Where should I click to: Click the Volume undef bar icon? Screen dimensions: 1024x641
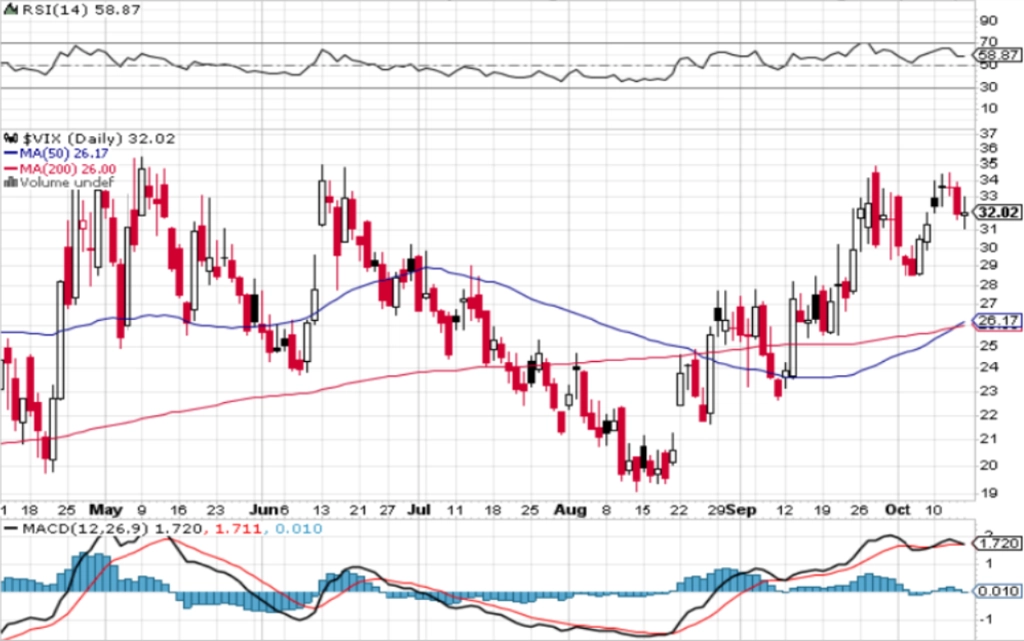point(10,183)
